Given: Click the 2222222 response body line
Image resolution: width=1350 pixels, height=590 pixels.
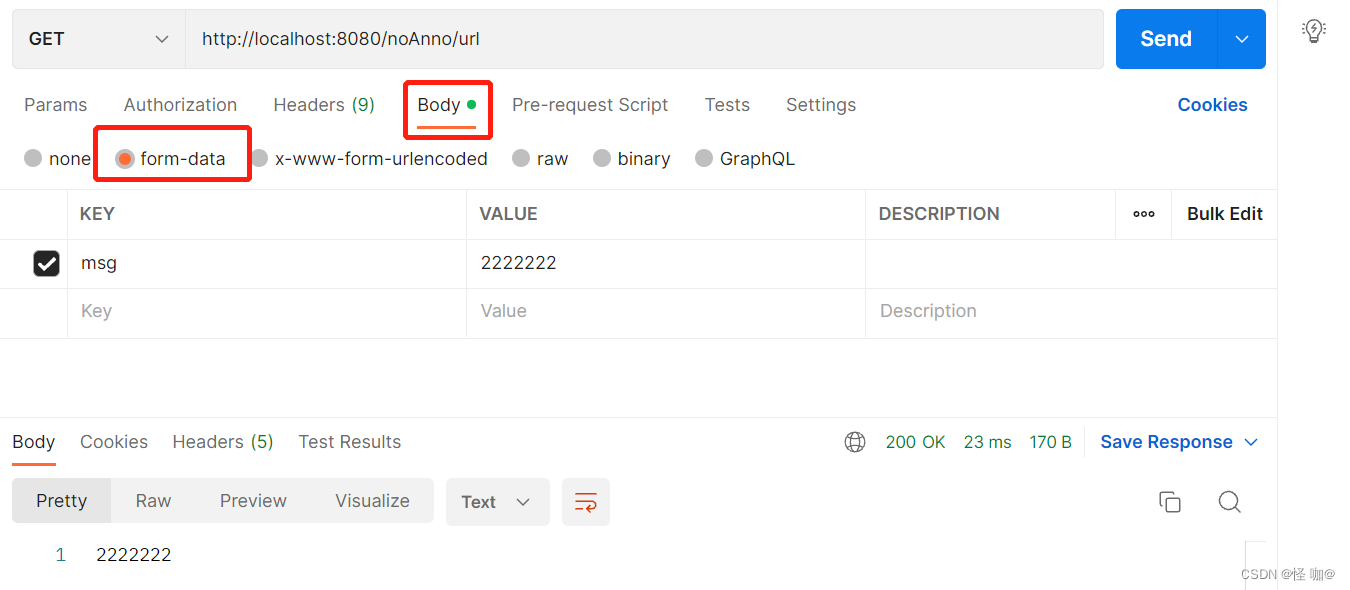Looking at the screenshot, I should (134, 555).
